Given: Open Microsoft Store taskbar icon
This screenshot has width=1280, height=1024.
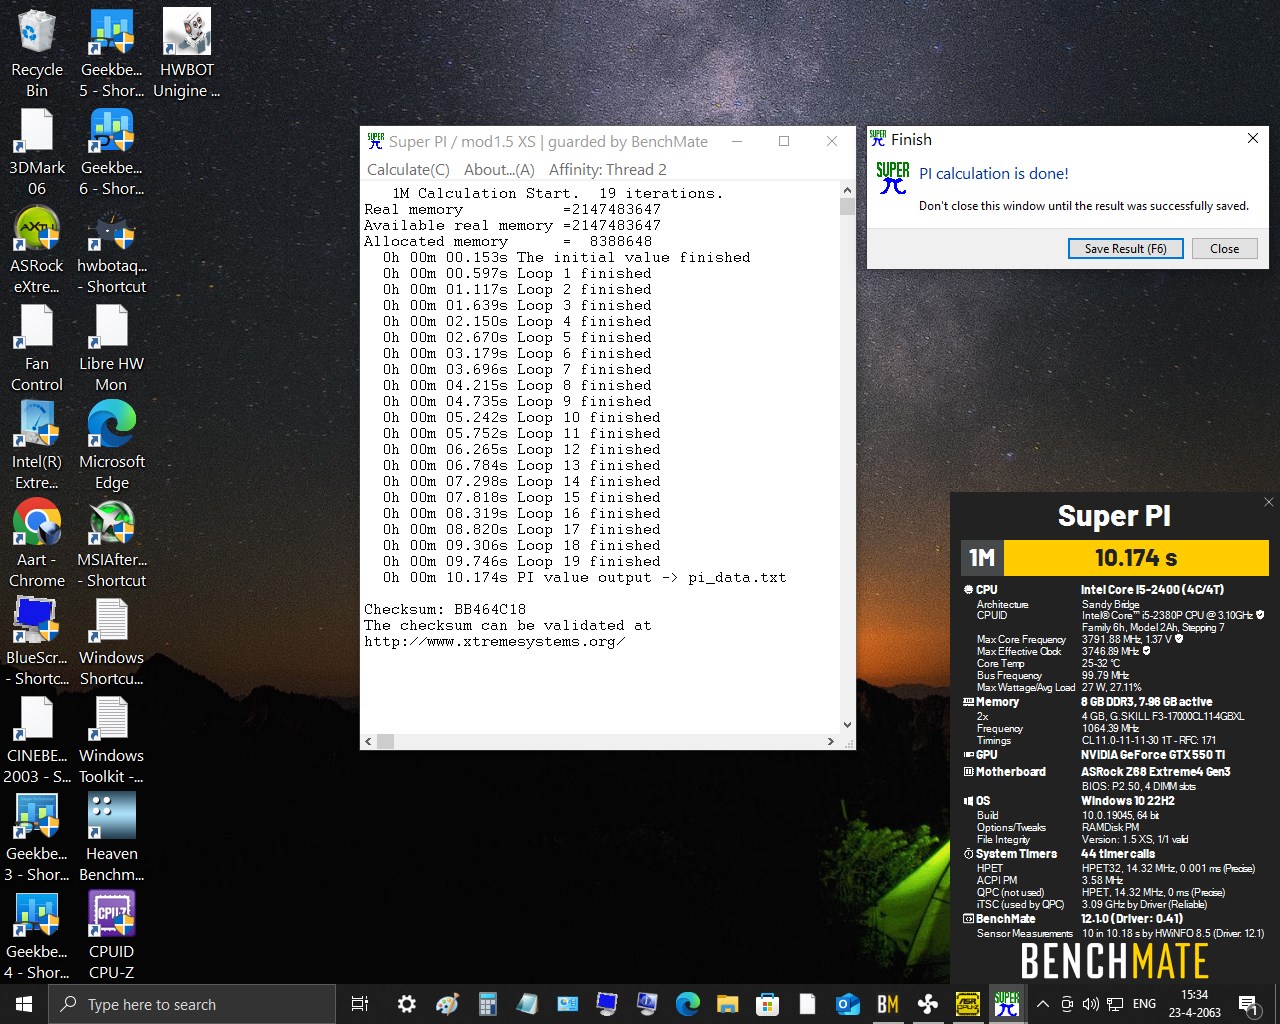Looking at the screenshot, I should pyautogui.click(x=767, y=1004).
